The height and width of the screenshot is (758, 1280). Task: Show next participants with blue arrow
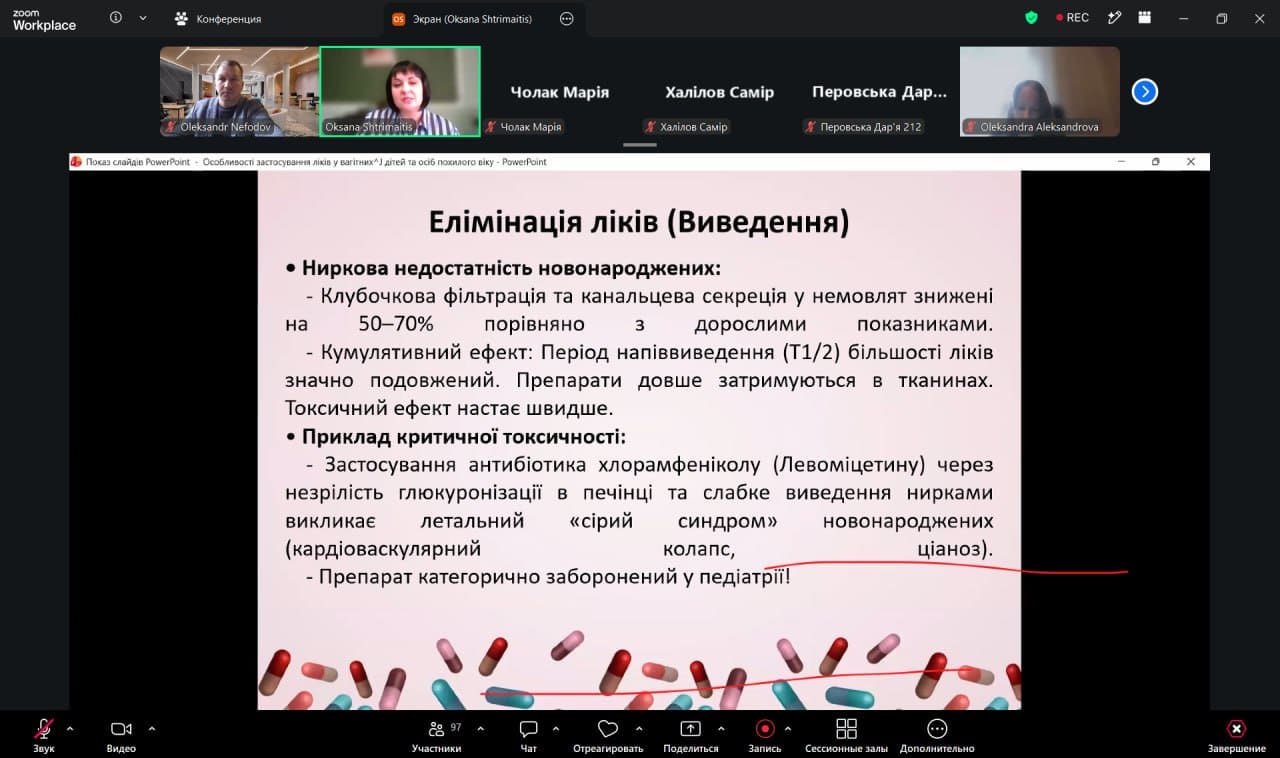pos(1145,92)
